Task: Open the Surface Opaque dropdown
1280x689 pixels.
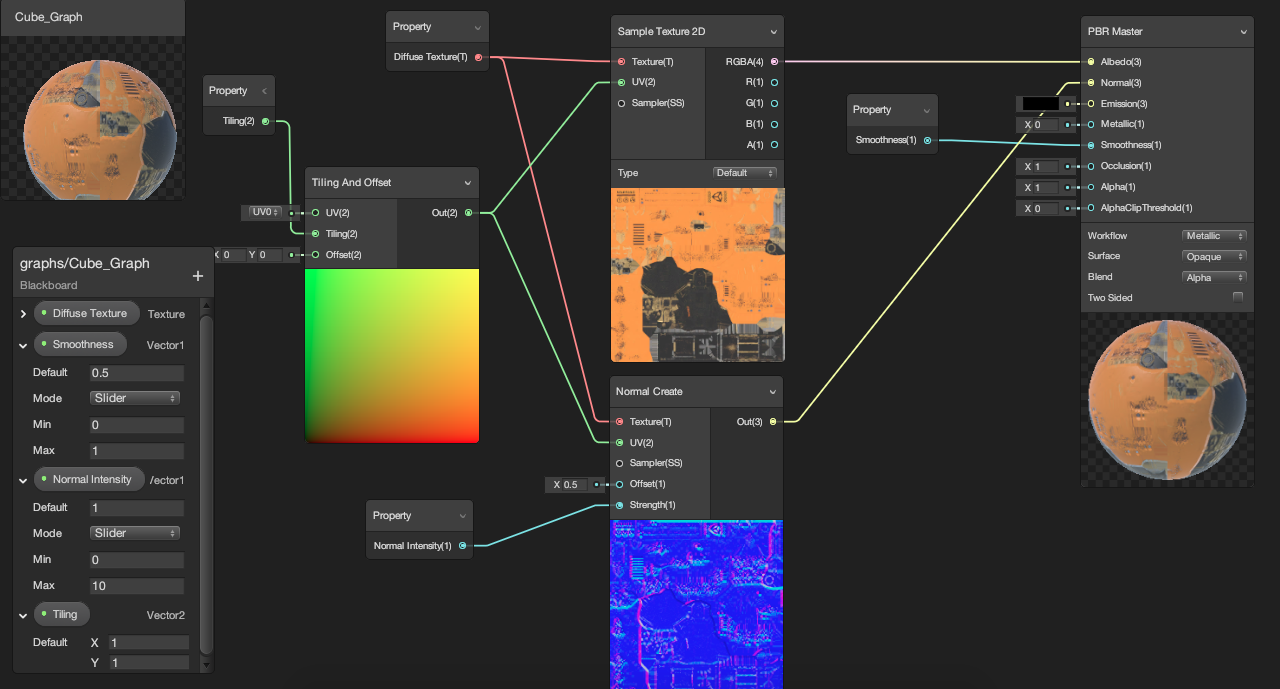Action: coord(1214,257)
